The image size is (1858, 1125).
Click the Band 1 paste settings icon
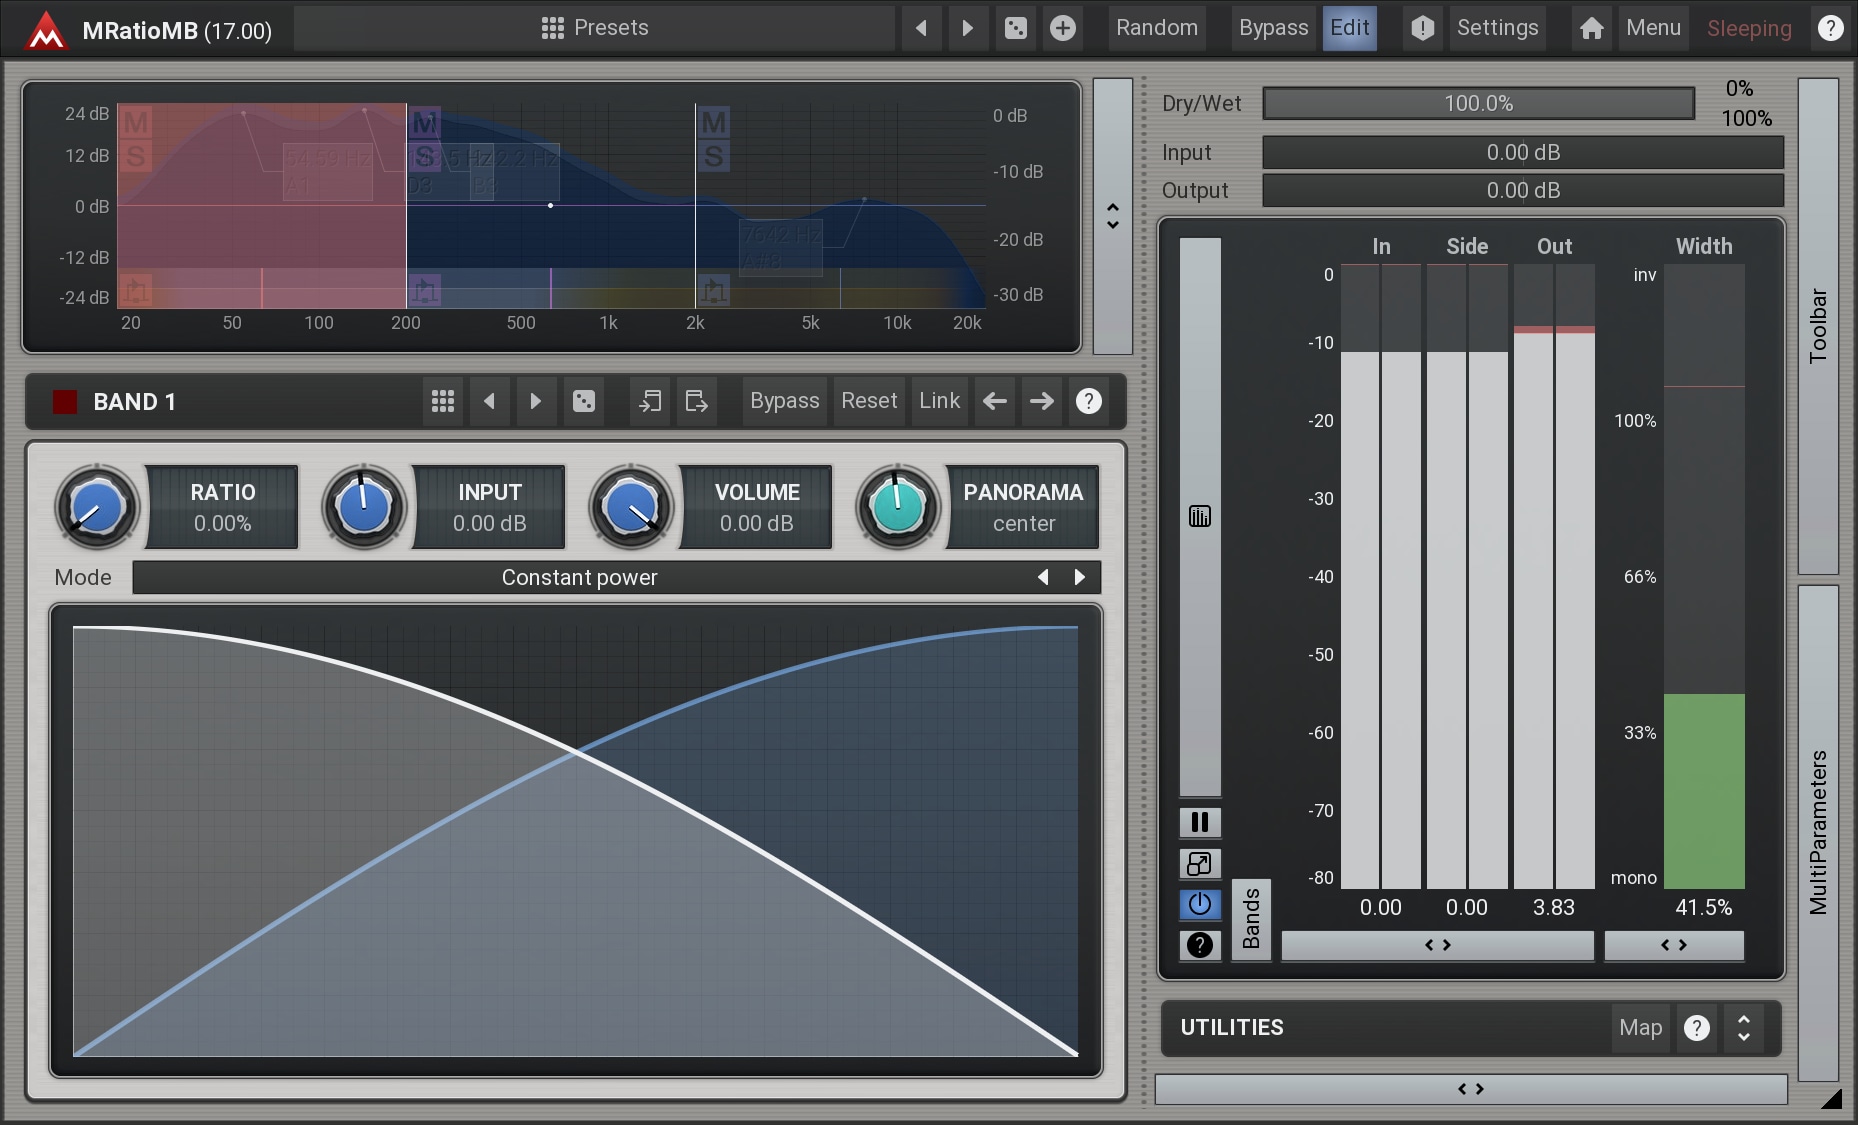click(696, 401)
